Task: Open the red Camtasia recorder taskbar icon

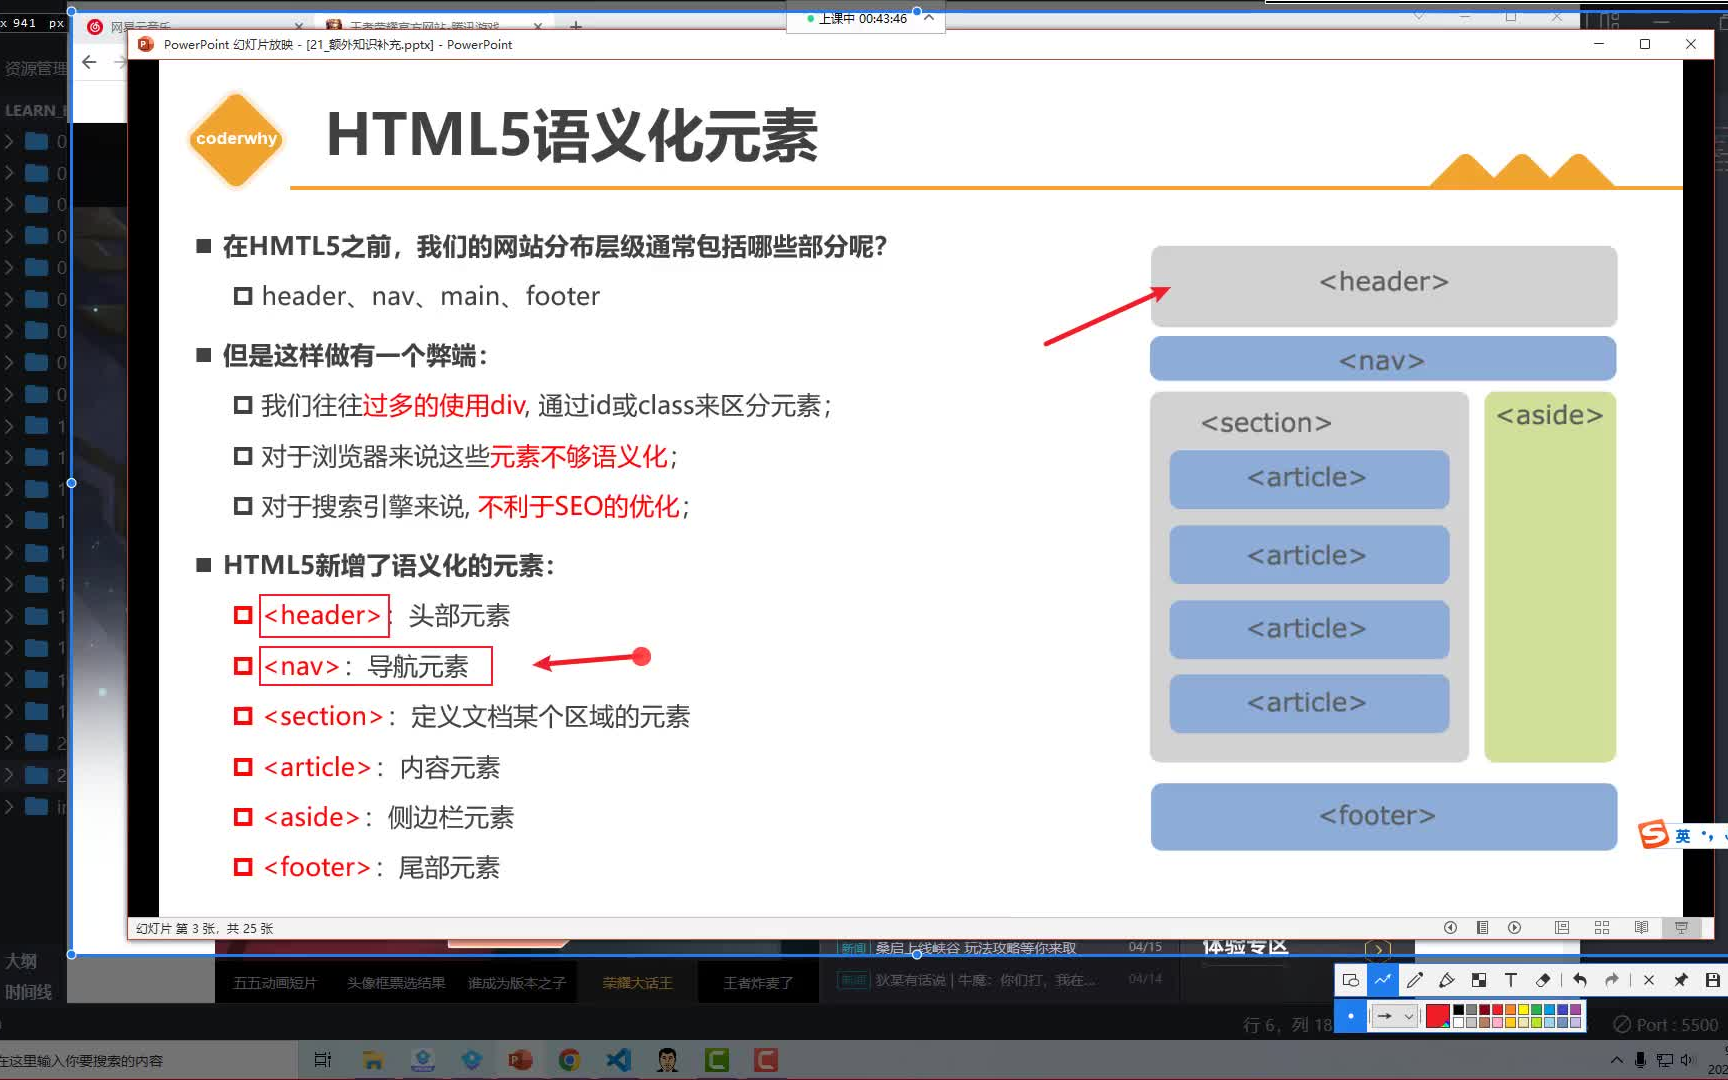Action: (765, 1060)
